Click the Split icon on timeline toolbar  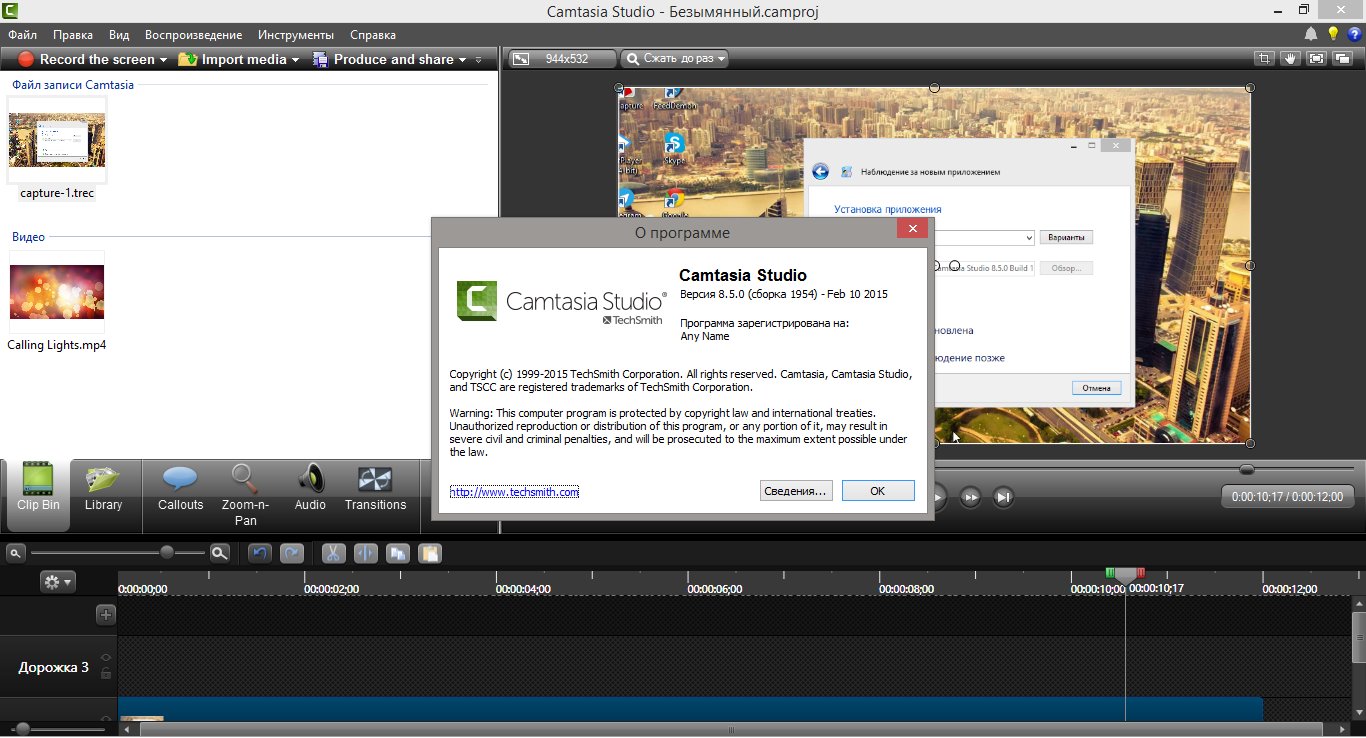pos(366,553)
